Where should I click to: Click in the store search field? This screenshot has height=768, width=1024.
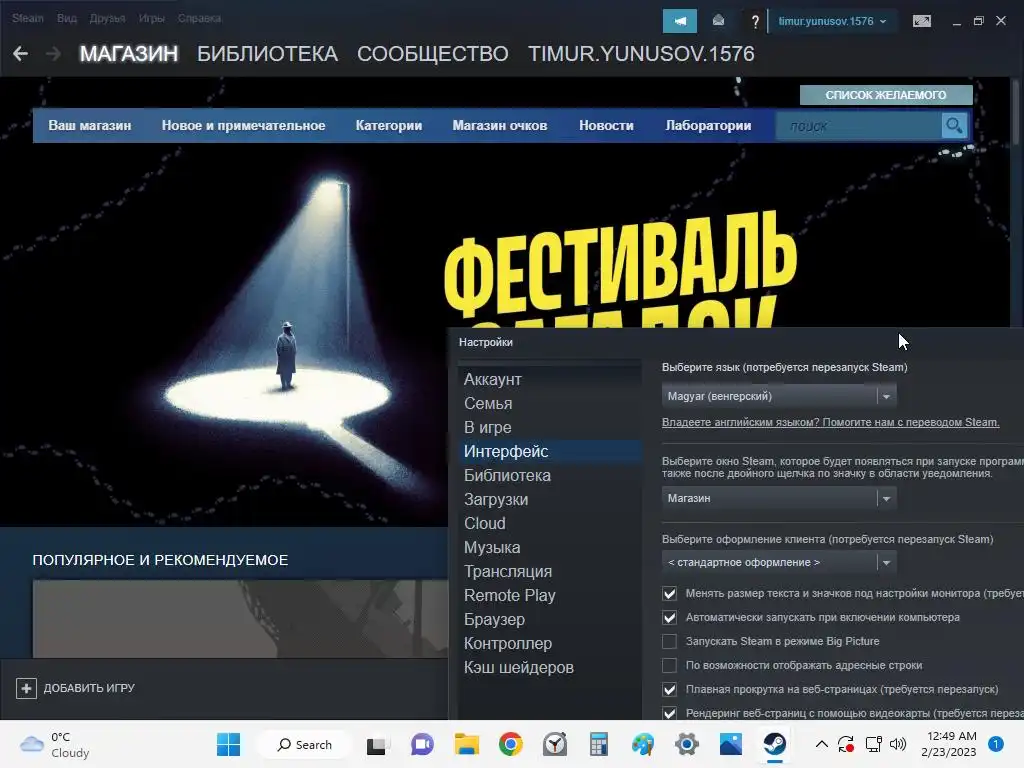point(858,125)
